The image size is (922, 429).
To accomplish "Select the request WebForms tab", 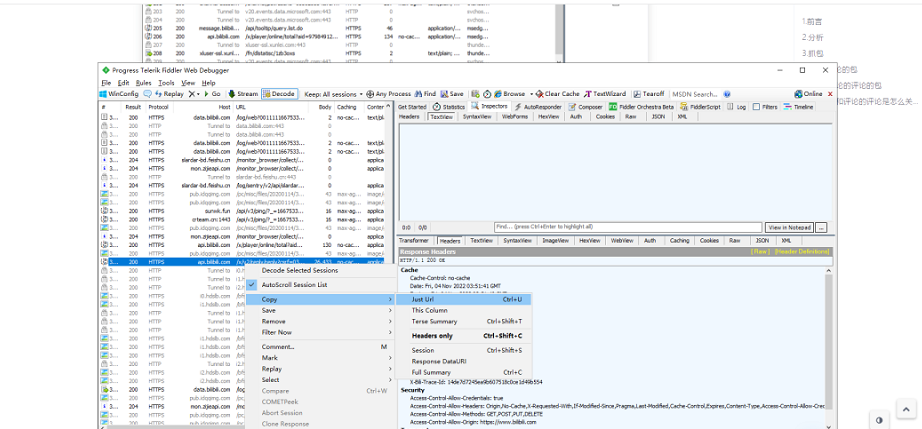I will click(x=513, y=117).
